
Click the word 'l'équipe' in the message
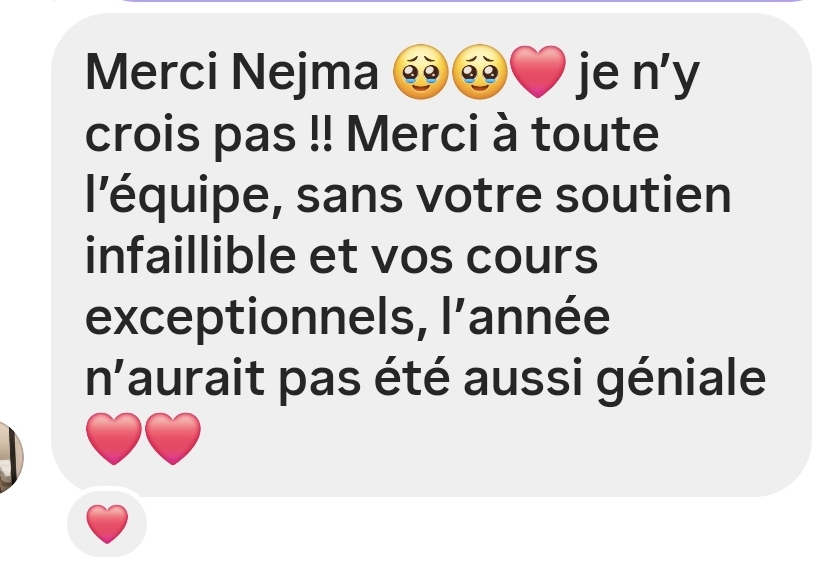point(184,196)
